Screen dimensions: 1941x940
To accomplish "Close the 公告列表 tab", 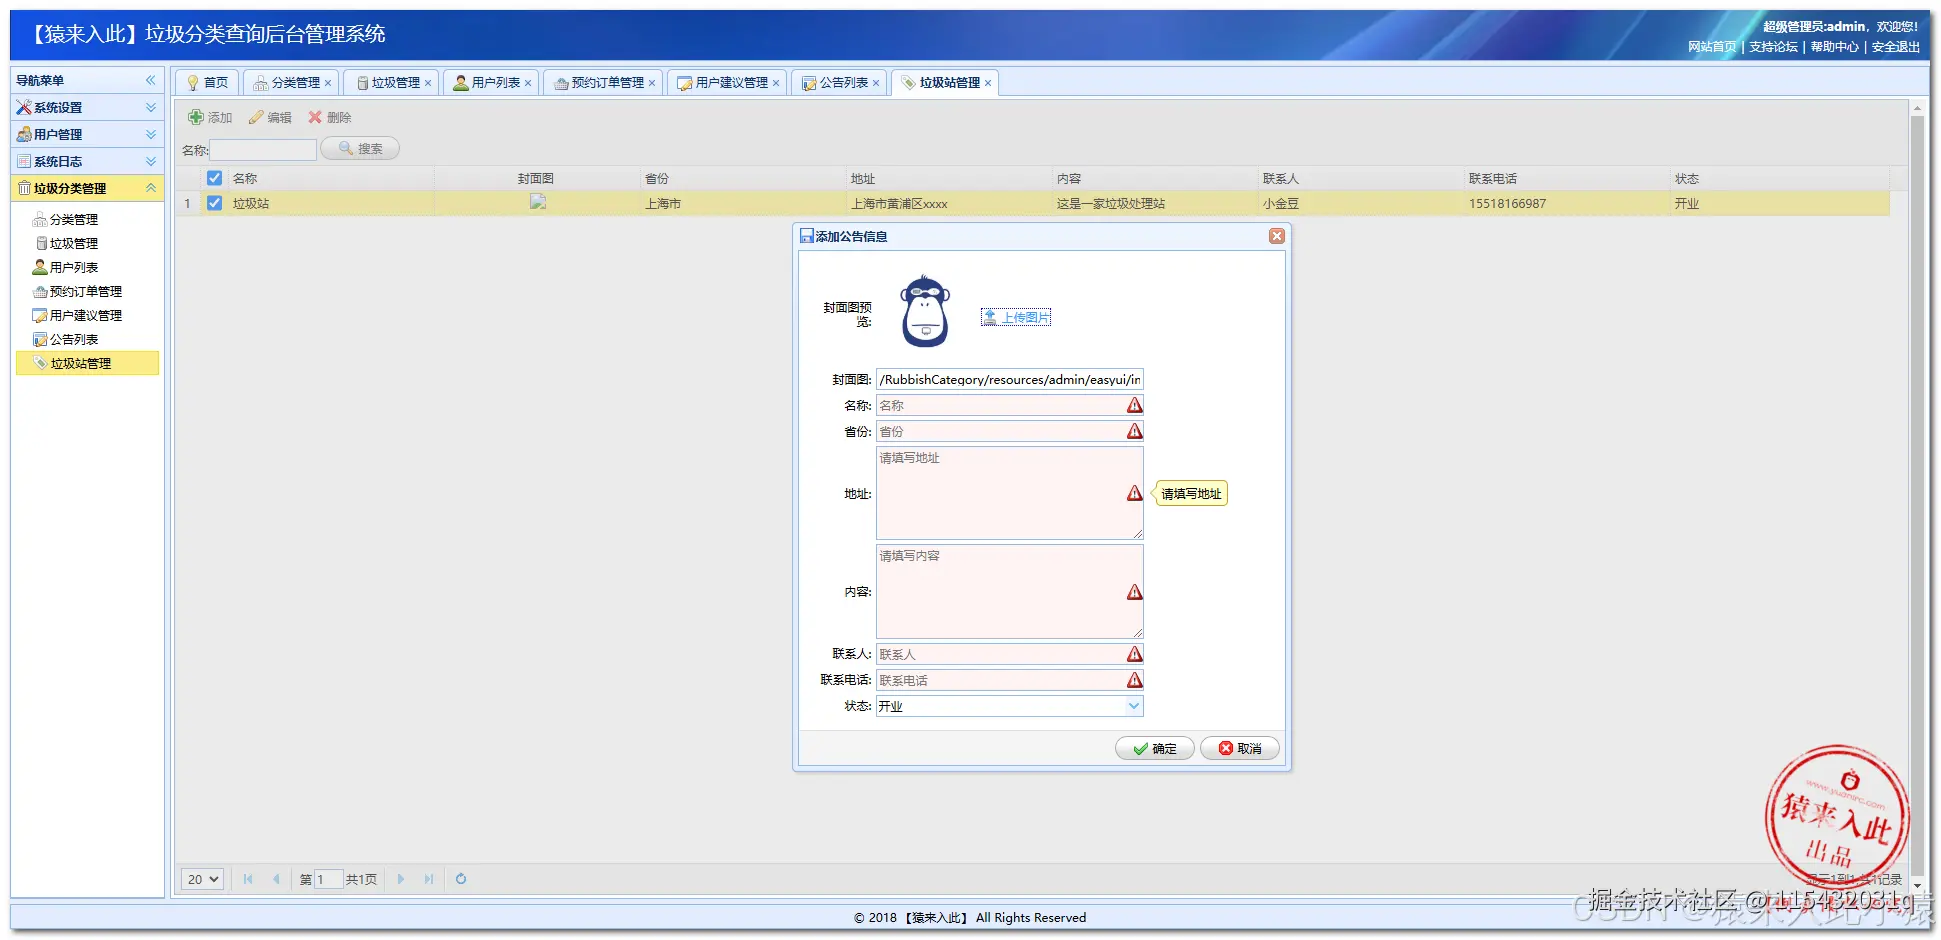I will [876, 83].
